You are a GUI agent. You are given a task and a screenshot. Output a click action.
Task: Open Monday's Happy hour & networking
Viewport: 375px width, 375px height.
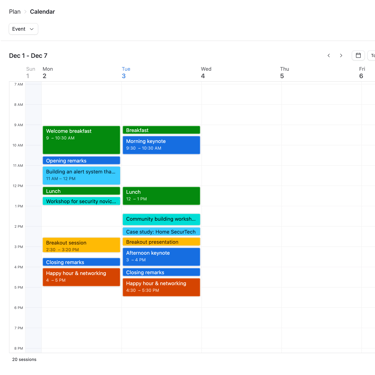81,277
